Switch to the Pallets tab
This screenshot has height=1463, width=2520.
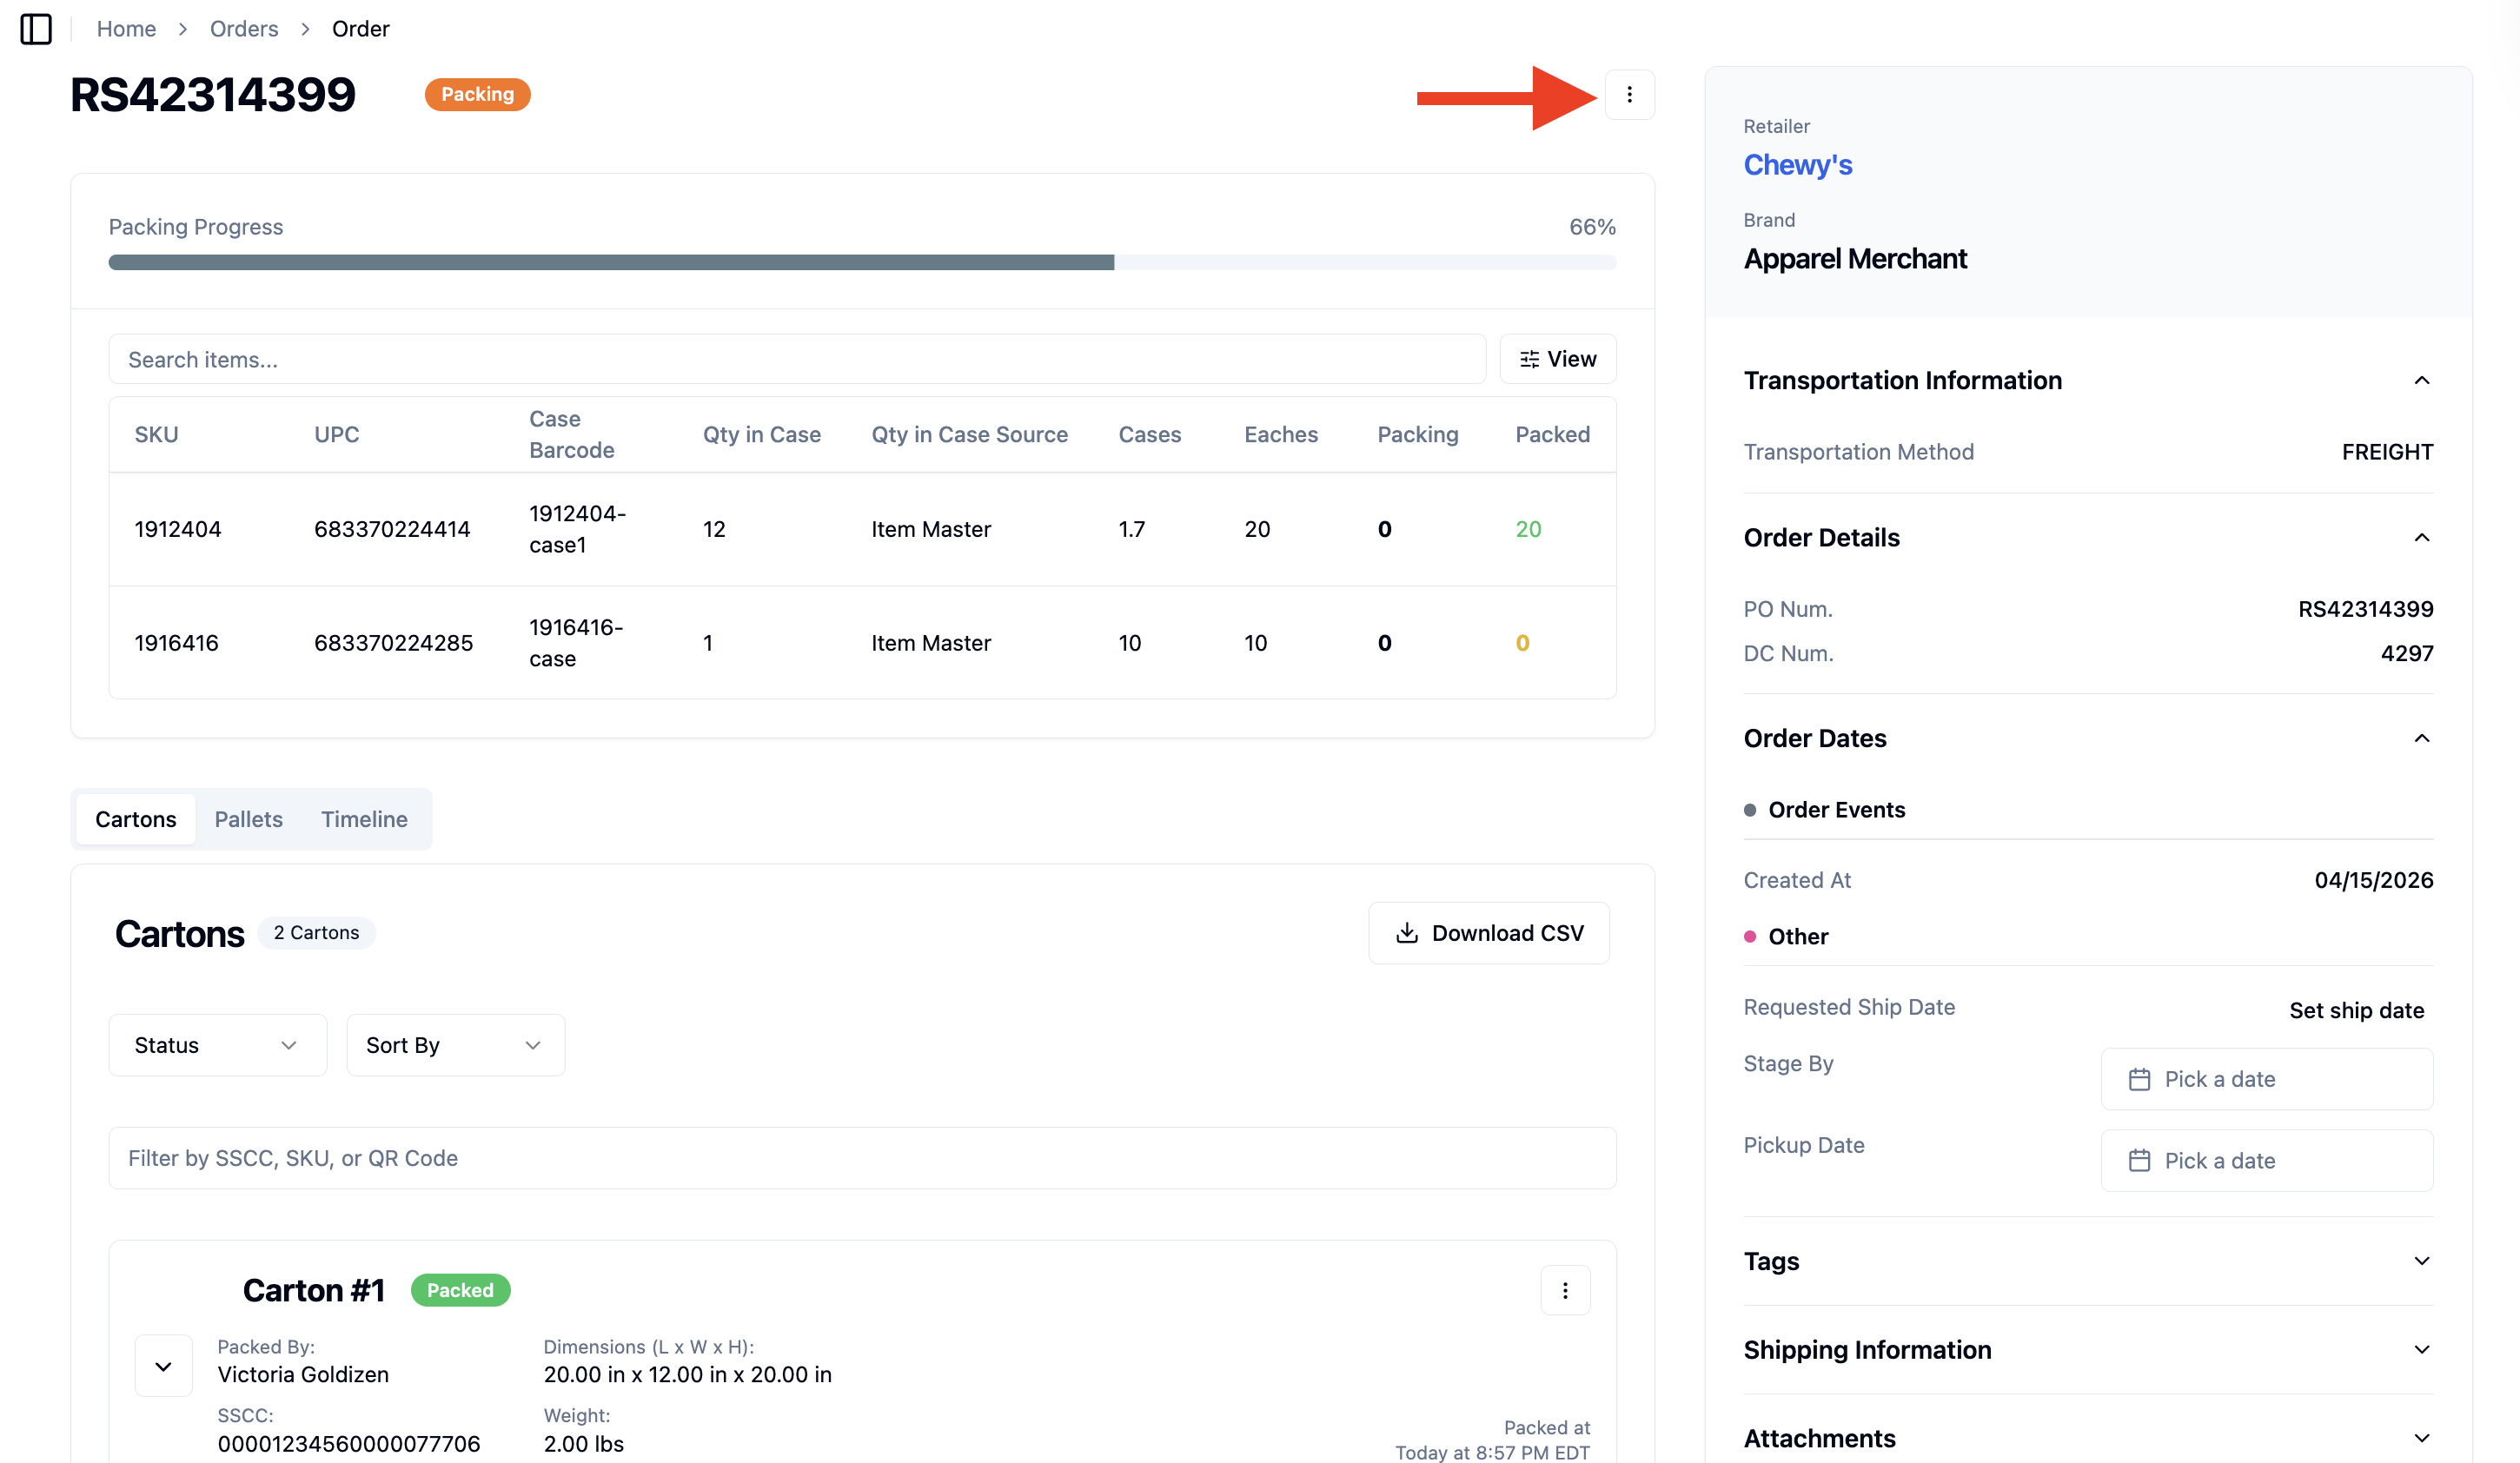pos(248,819)
